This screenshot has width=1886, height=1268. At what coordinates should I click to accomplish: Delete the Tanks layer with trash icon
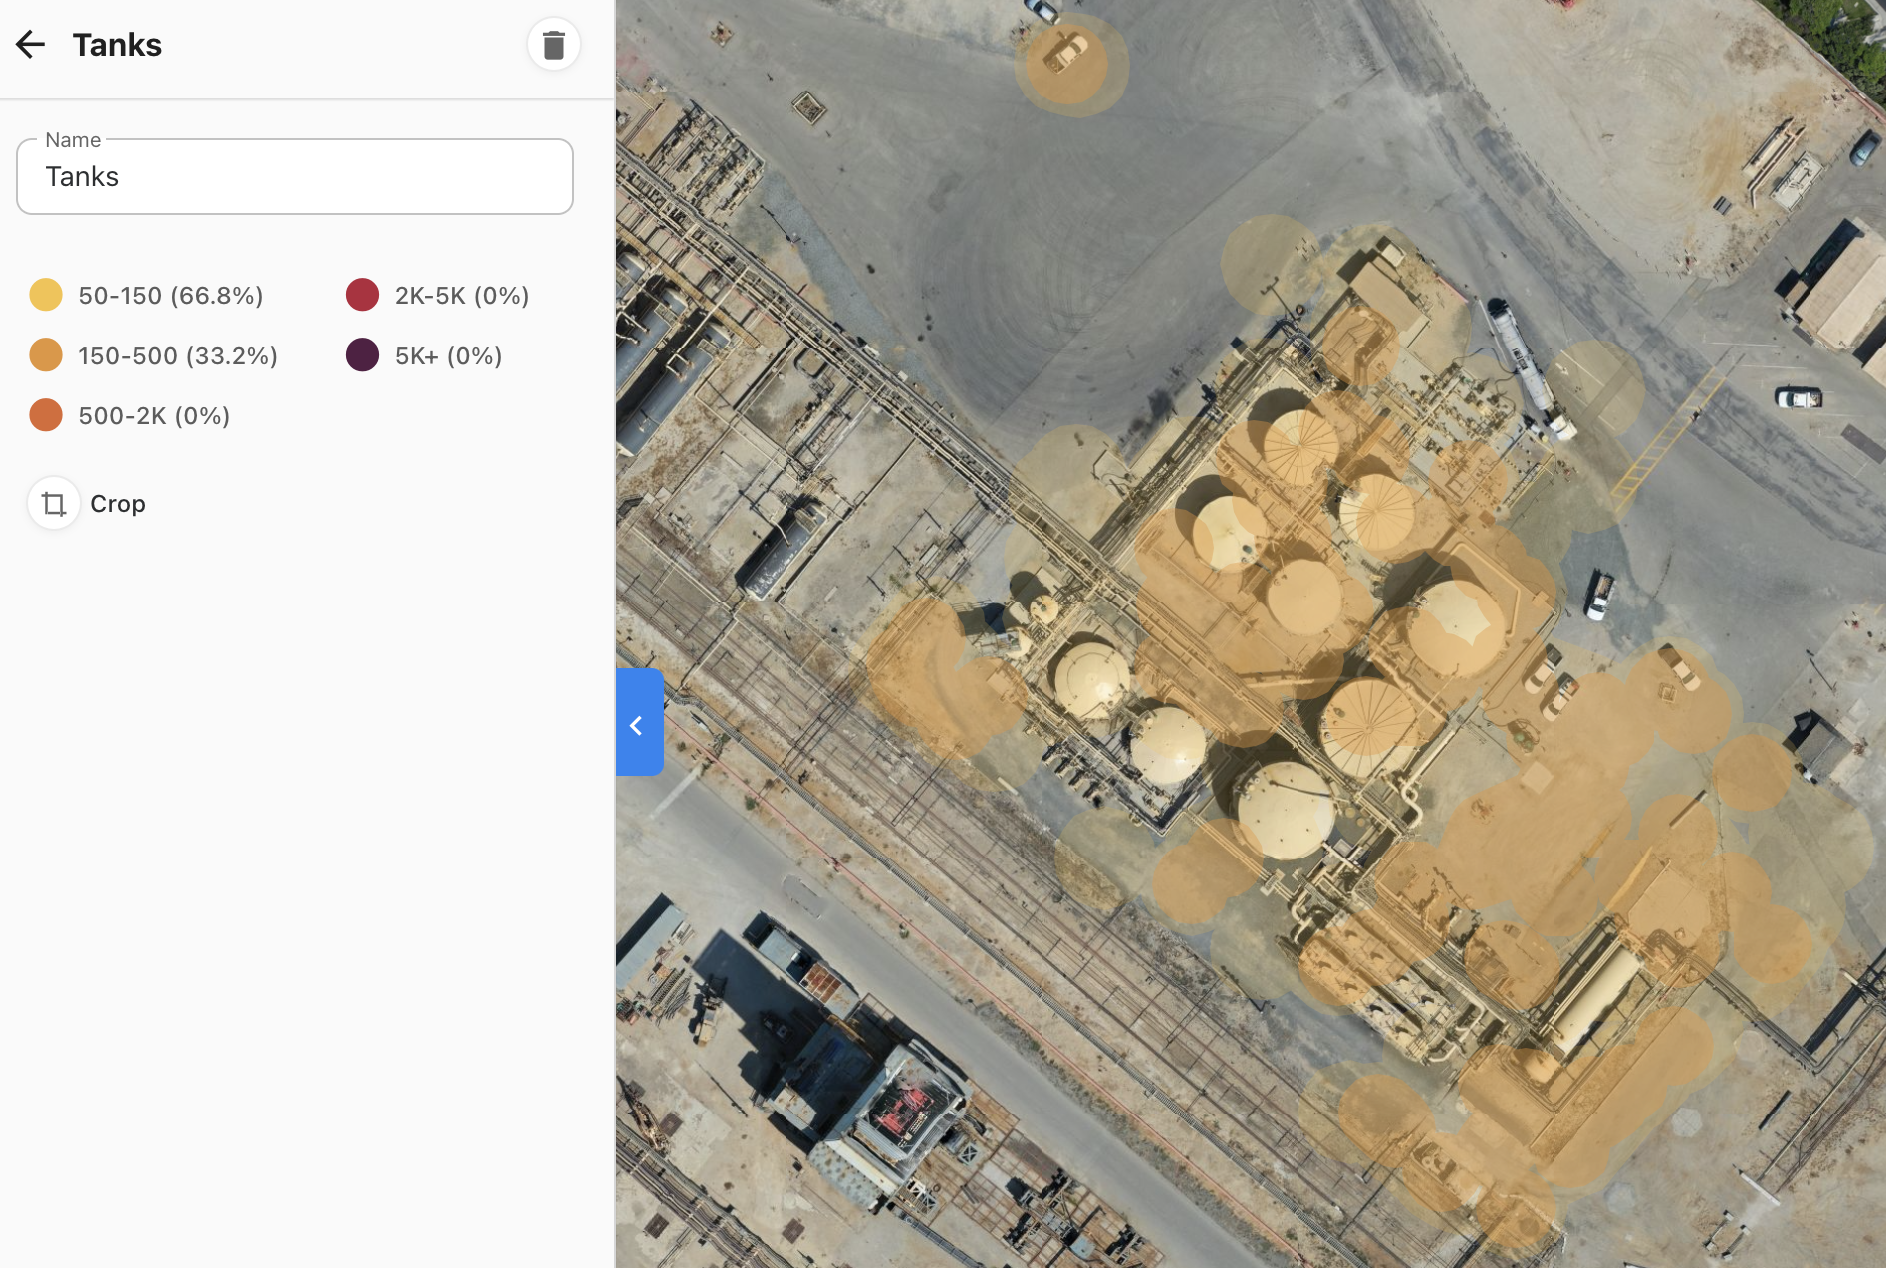pos(554,45)
